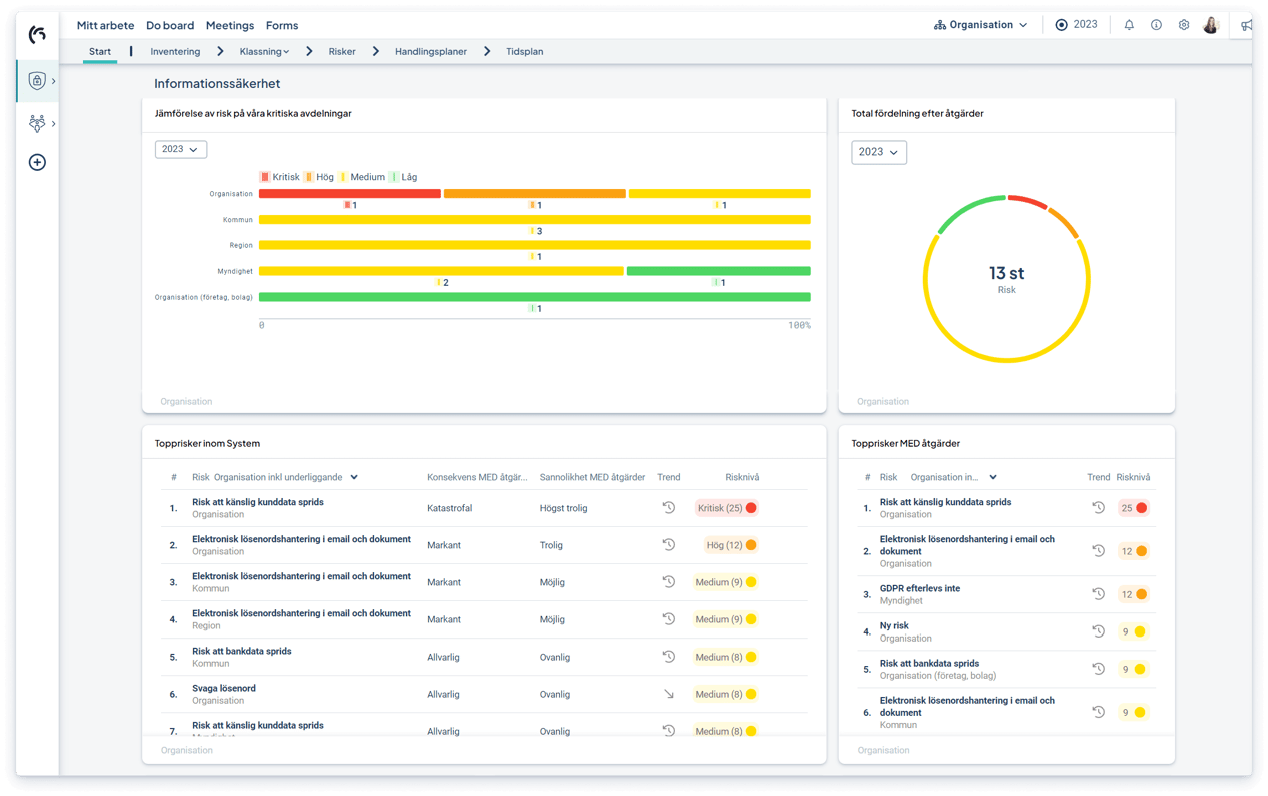Click history trend icon for GDPR efterlevs inte
1268x796 pixels.
coord(1098,594)
